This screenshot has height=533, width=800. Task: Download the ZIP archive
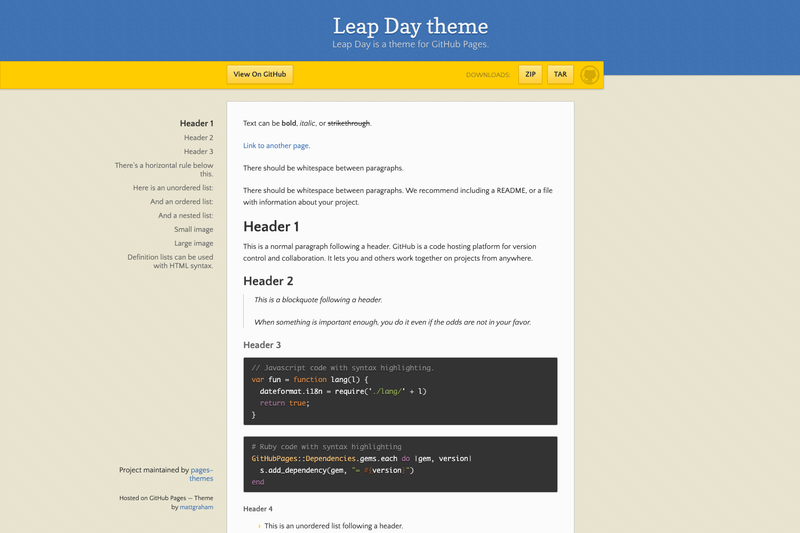pyautogui.click(x=530, y=74)
